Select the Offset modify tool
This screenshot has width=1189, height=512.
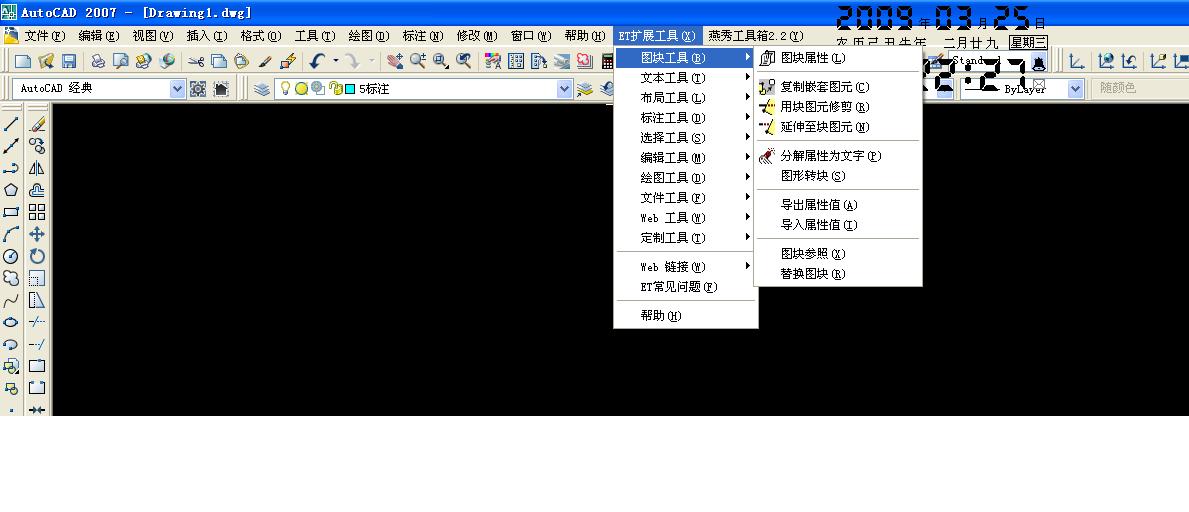[x=36, y=190]
